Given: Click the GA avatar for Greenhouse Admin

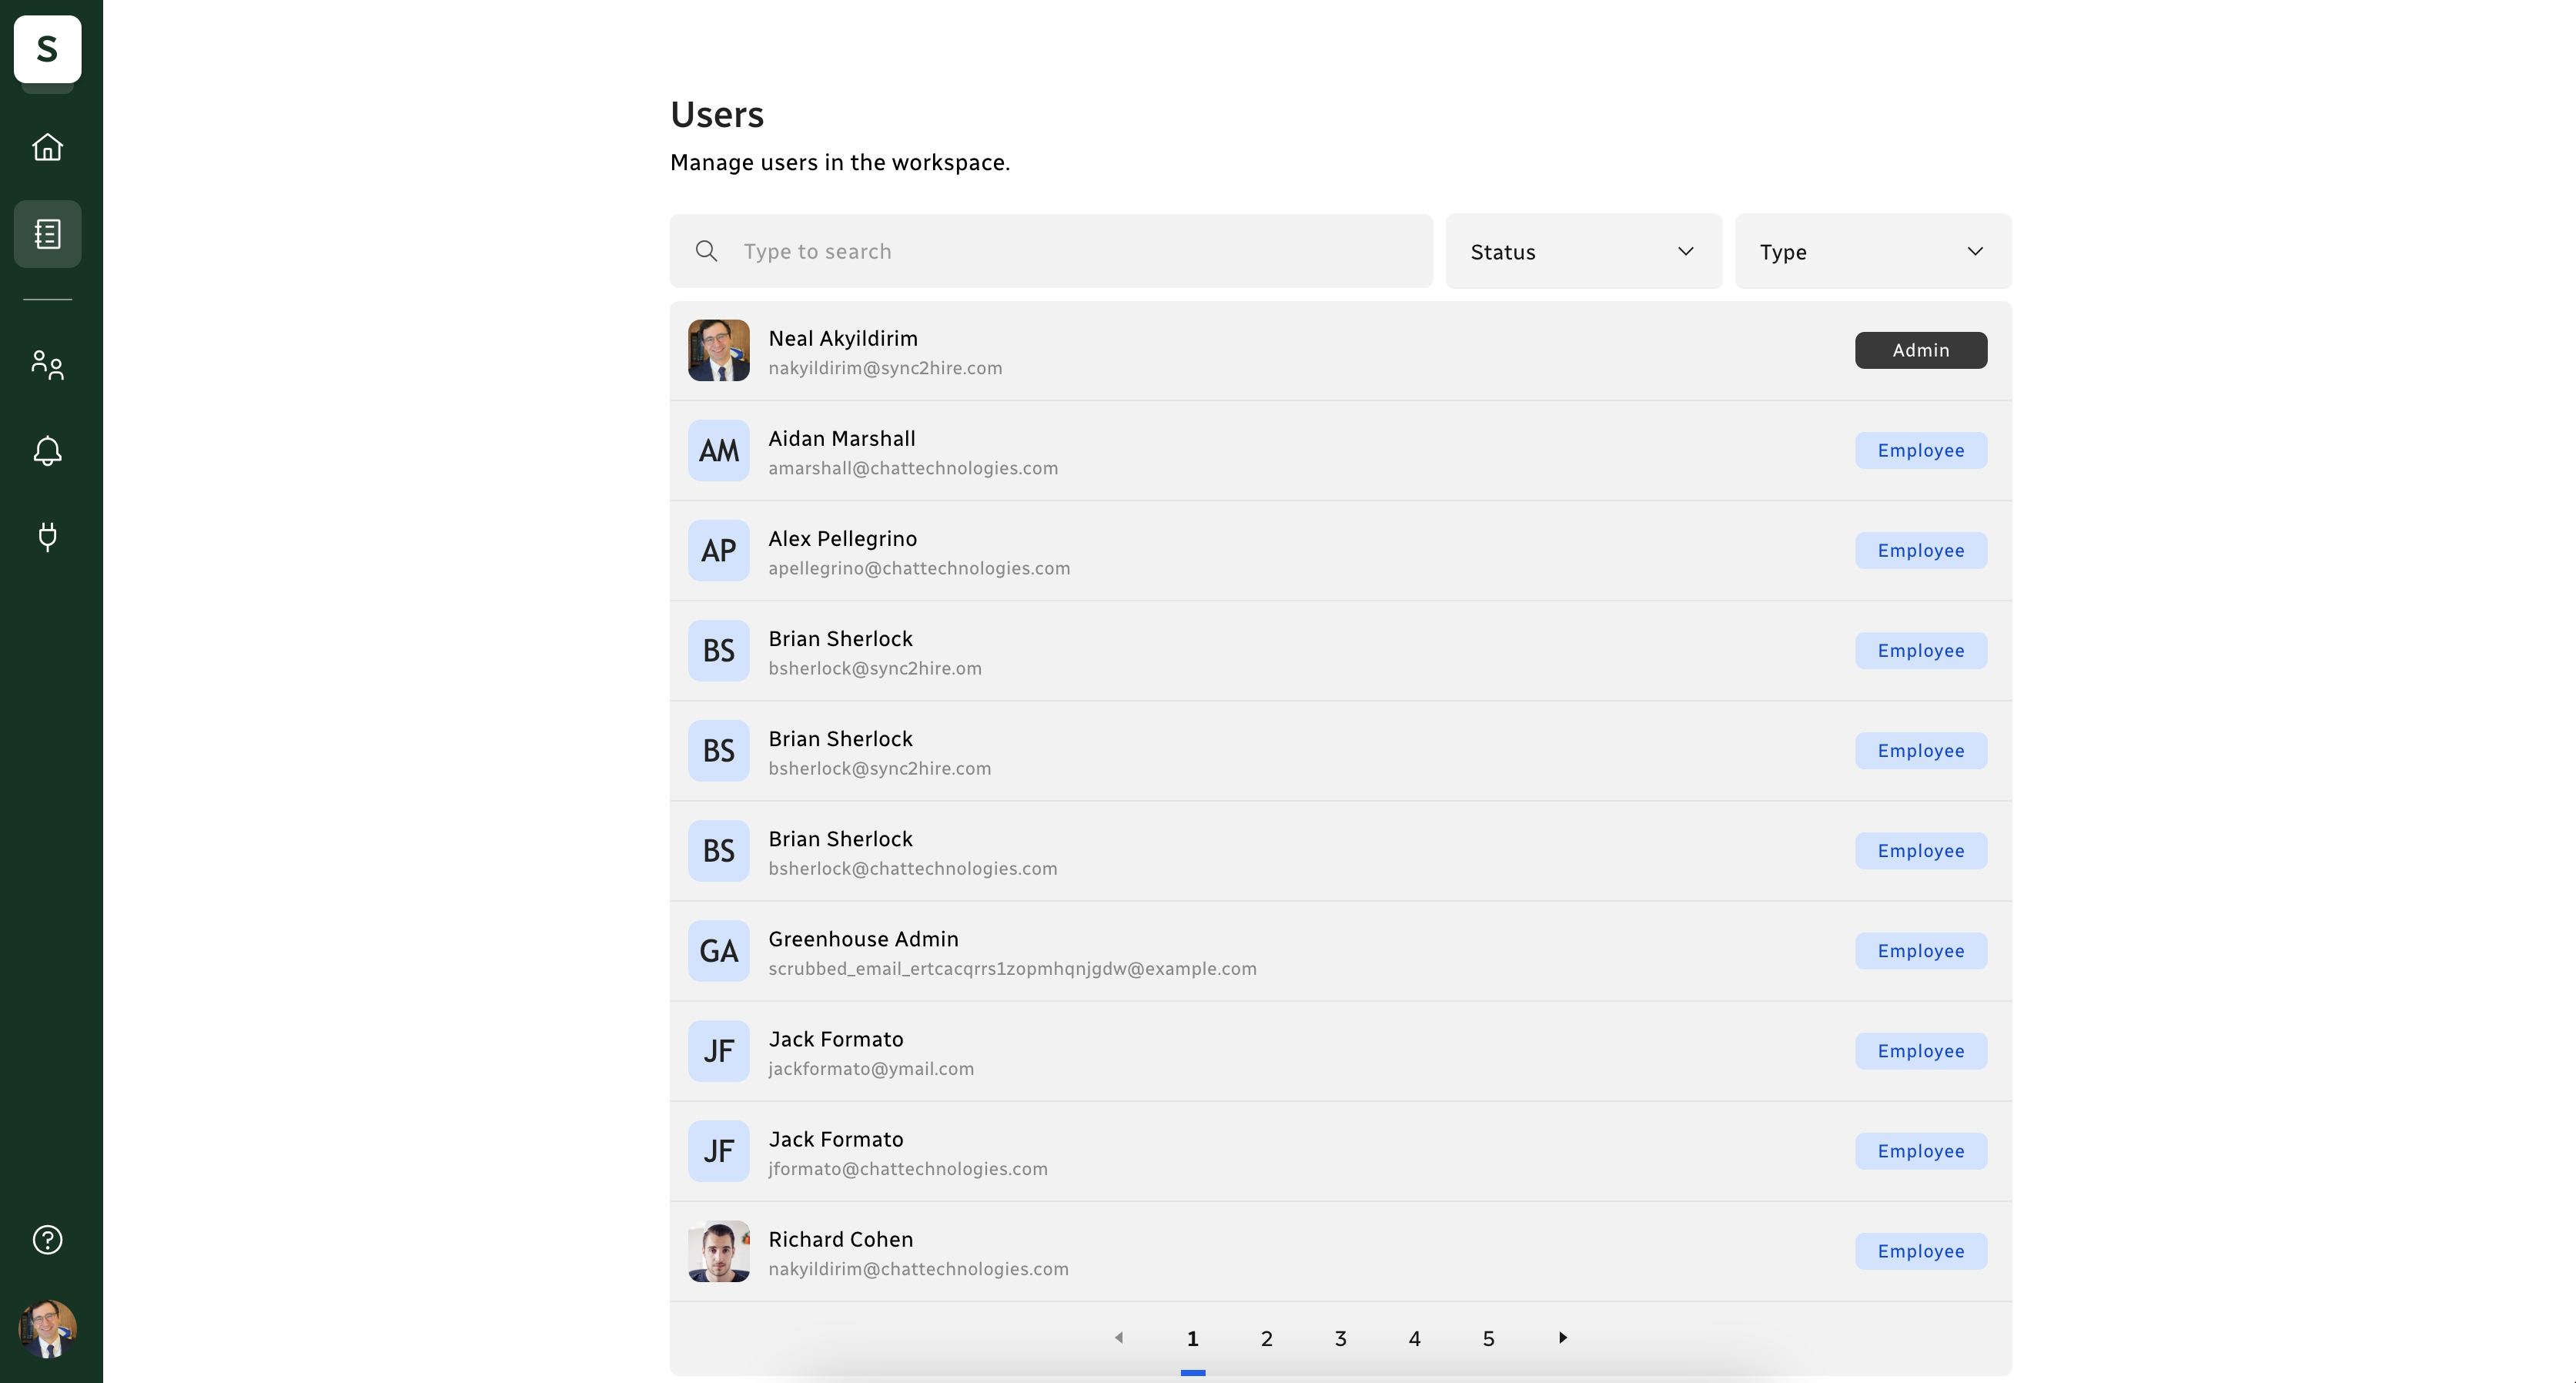Looking at the screenshot, I should click(719, 951).
